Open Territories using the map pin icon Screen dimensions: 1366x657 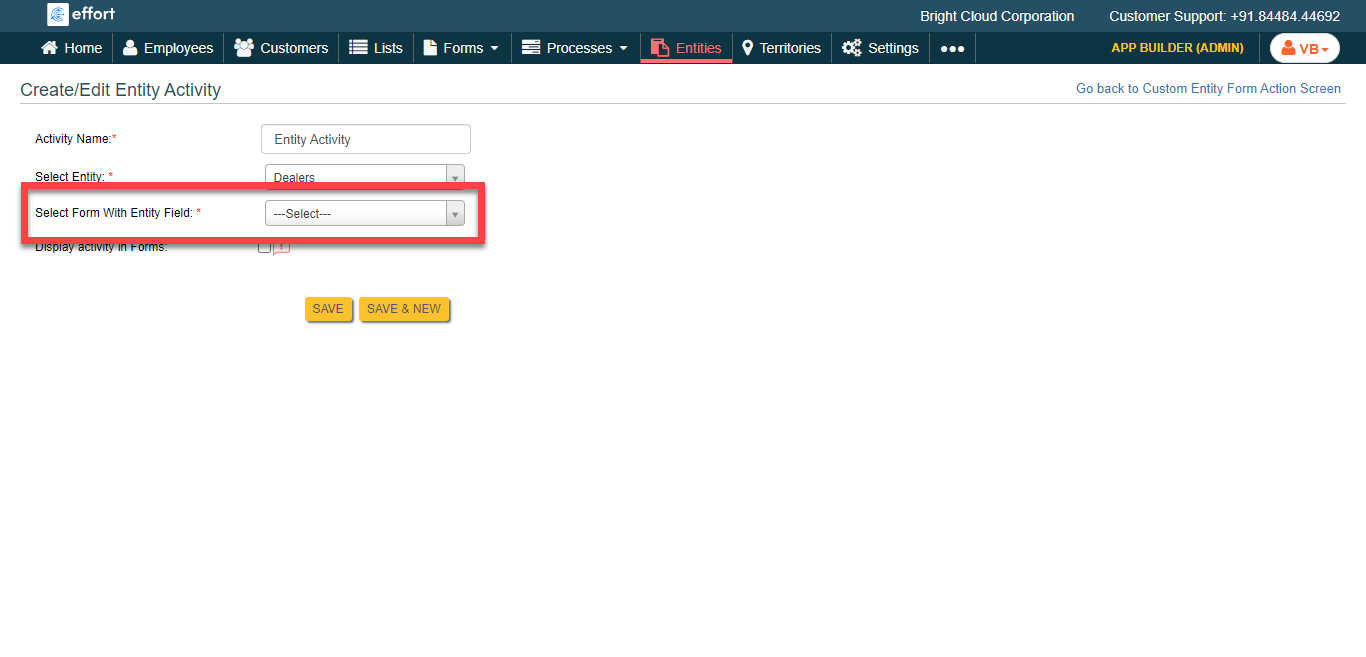pyautogui.click(x=747, y=48)
